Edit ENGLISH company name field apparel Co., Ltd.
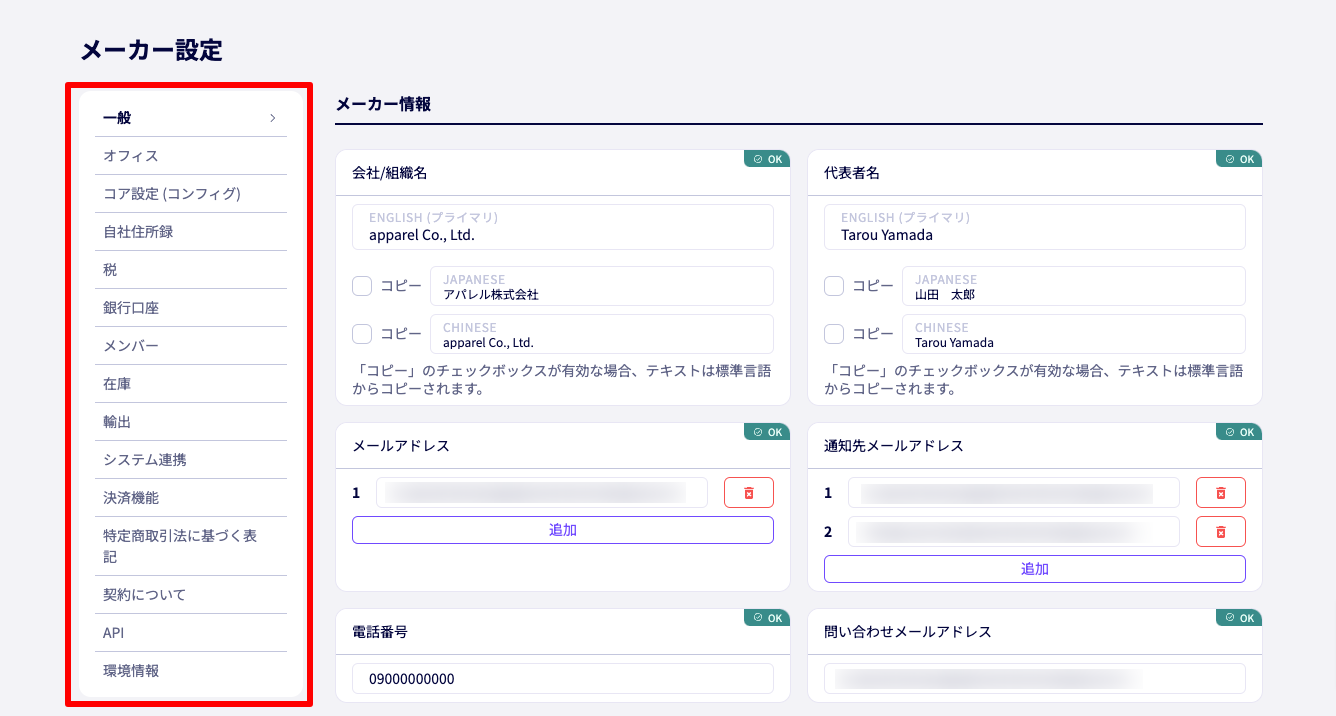 coord(563,227)
